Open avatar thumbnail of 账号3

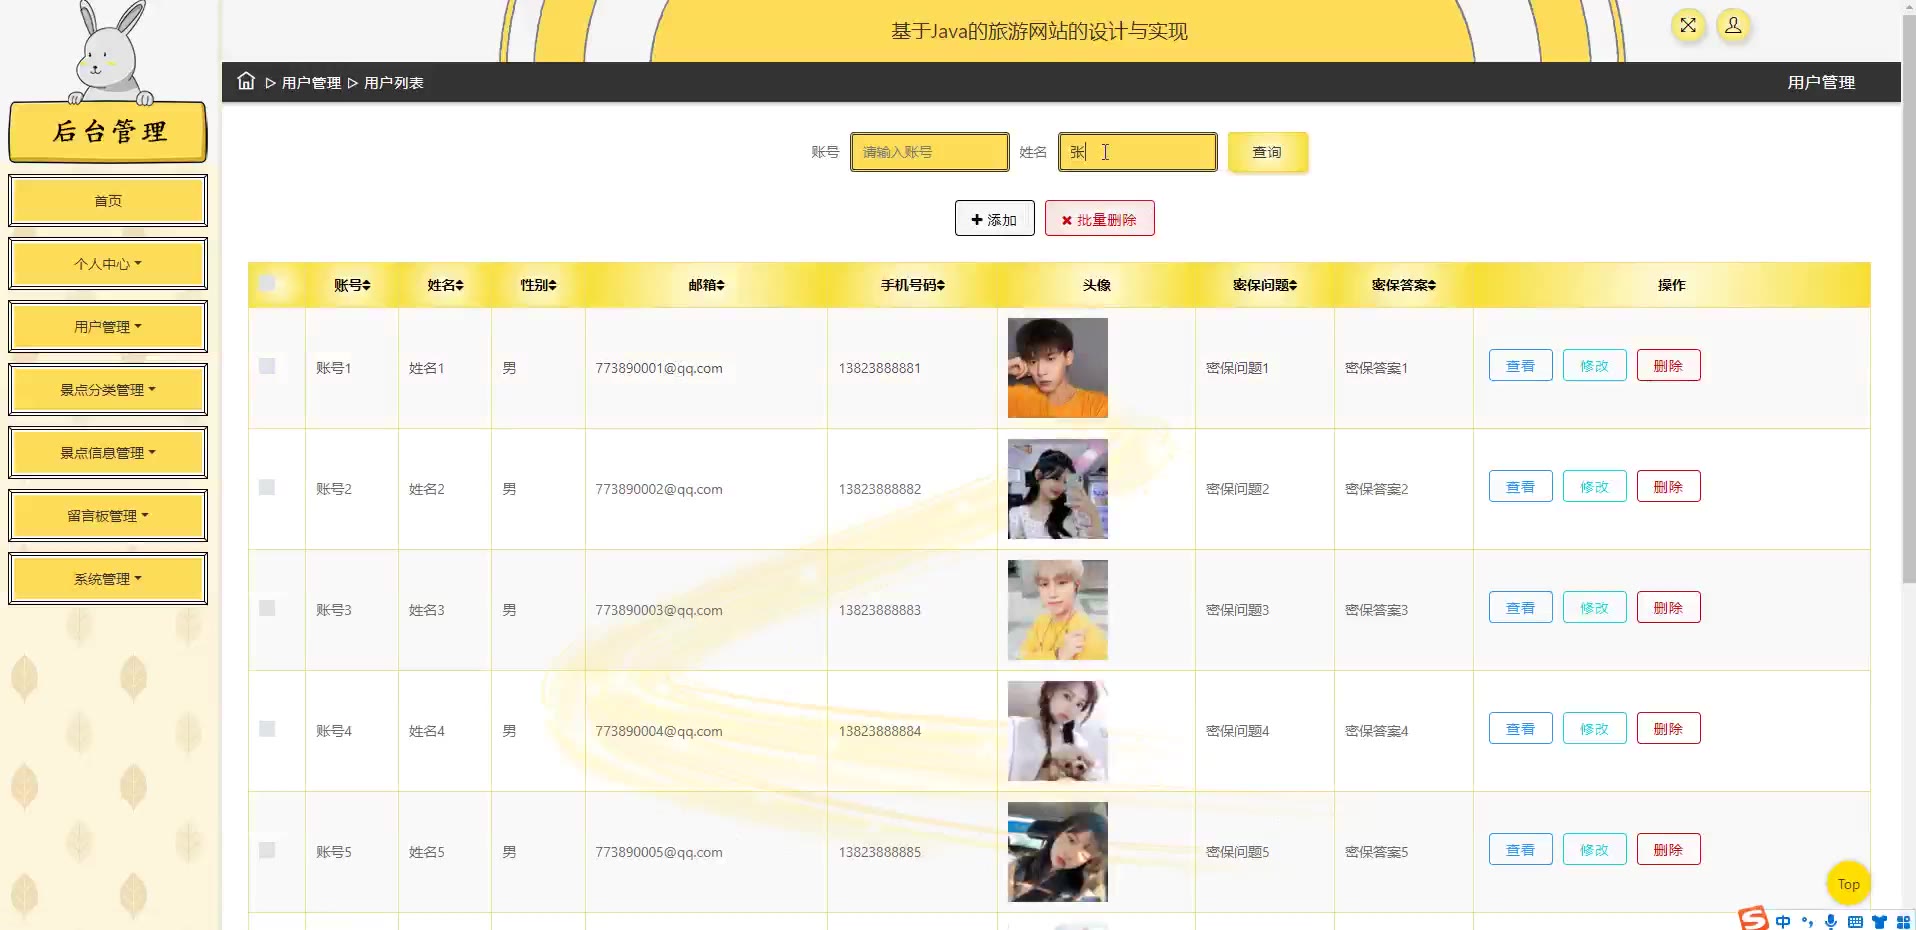(x=1057, y=609)
